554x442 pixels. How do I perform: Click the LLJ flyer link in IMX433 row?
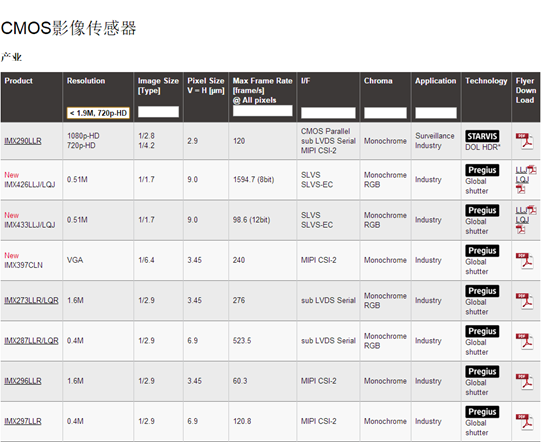(521, 210)
